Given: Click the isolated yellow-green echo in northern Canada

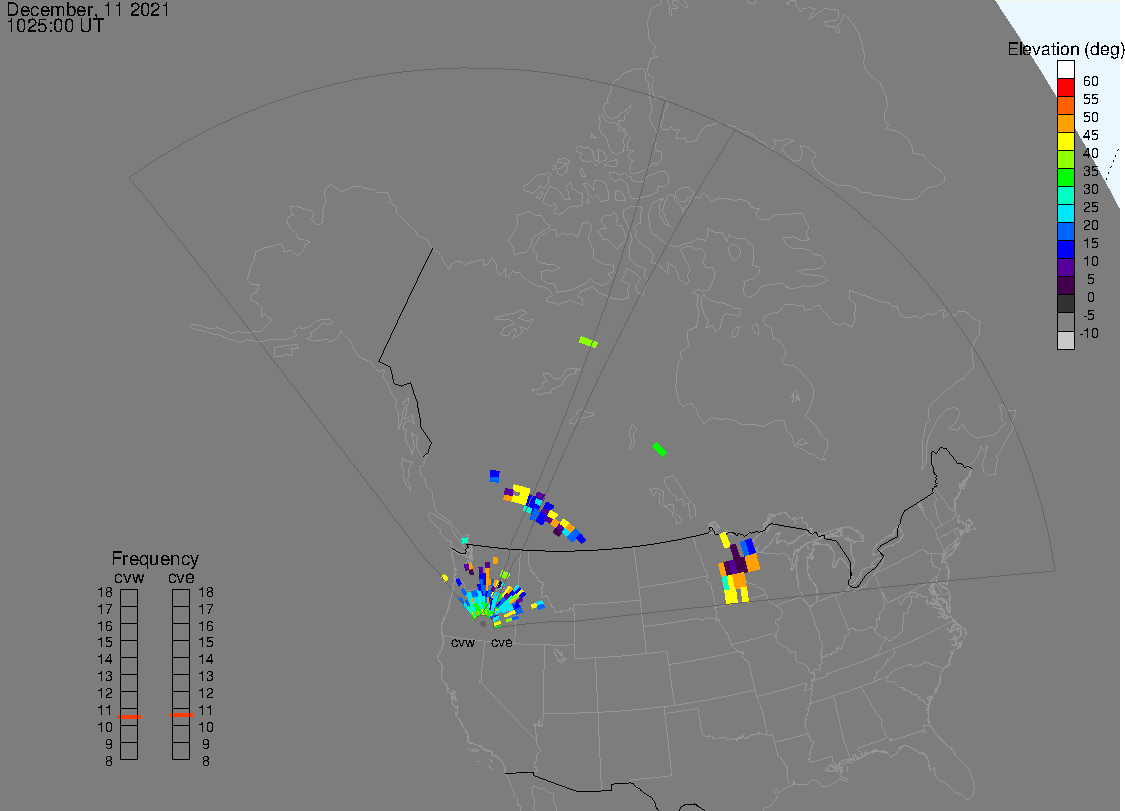Looking at the screenshot, I should (588, 342).
